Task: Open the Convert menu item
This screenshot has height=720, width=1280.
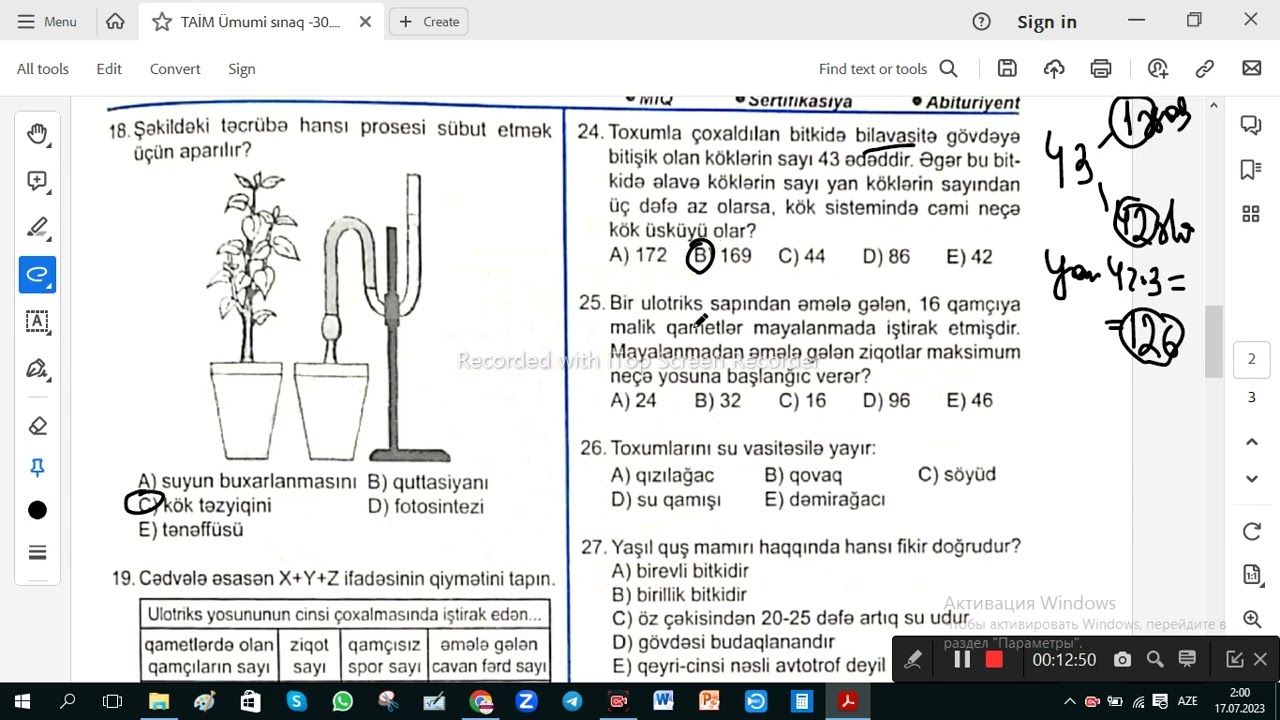Action: click(x=175, y=69)
